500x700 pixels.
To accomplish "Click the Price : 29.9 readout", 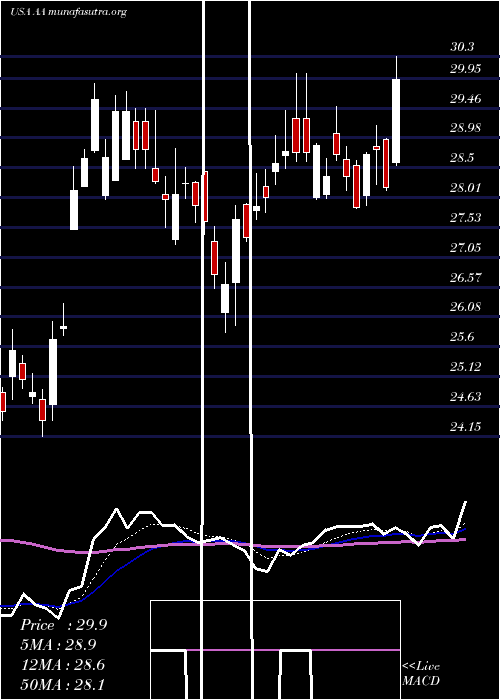I will point(63,625).
